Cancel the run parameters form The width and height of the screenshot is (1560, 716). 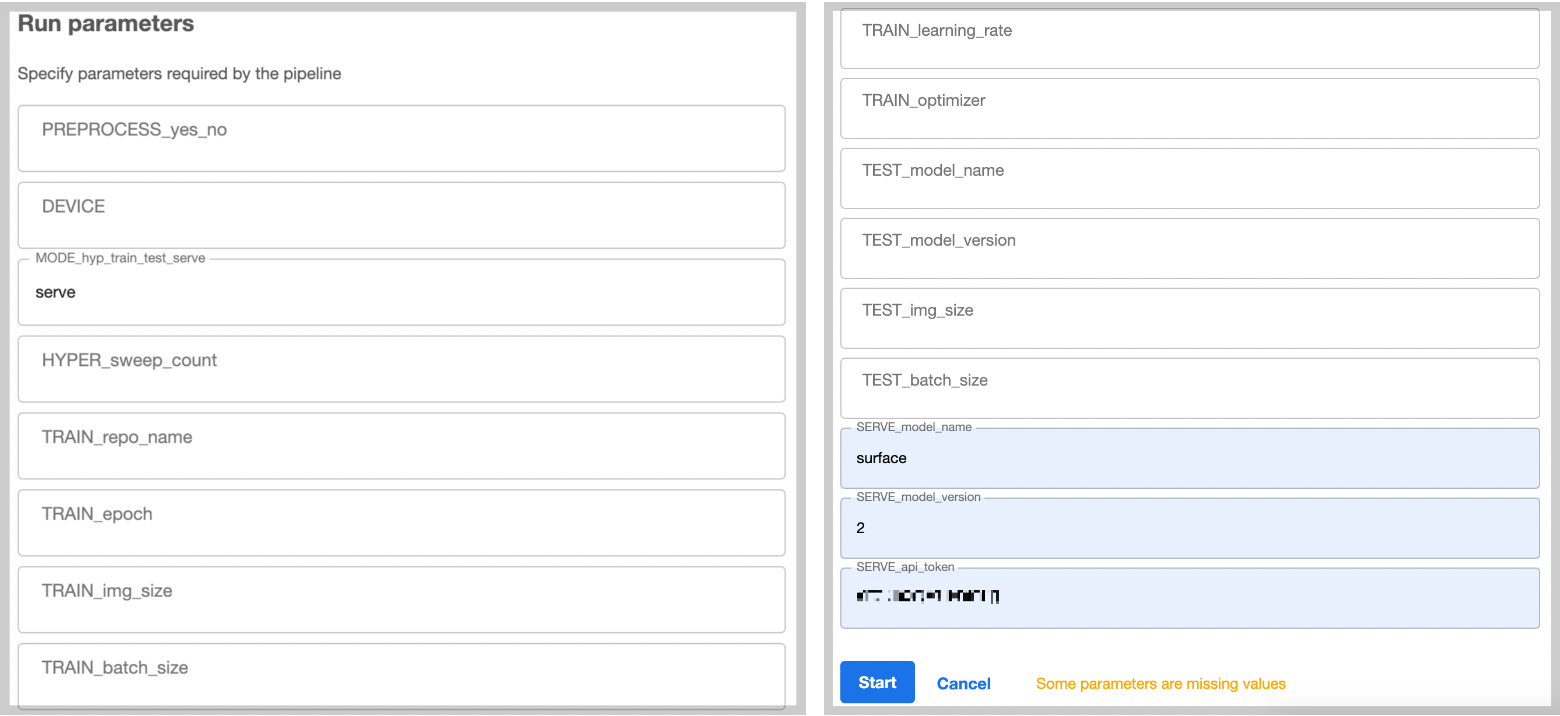point(963,683)
